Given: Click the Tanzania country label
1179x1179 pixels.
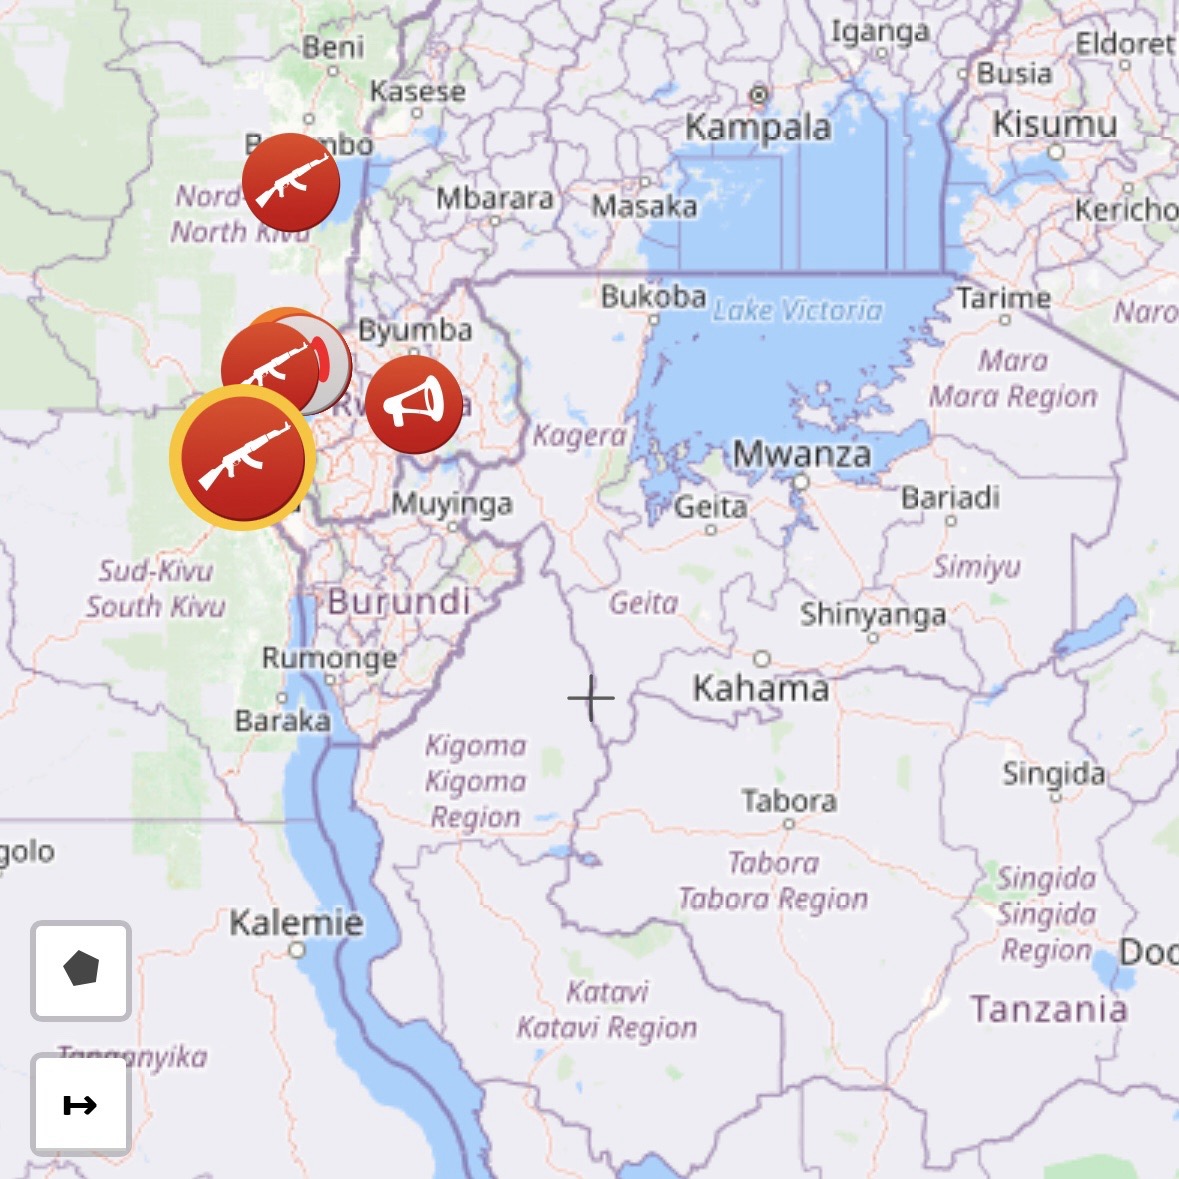Looking at the screenshot, I should click(1049, 1009).
